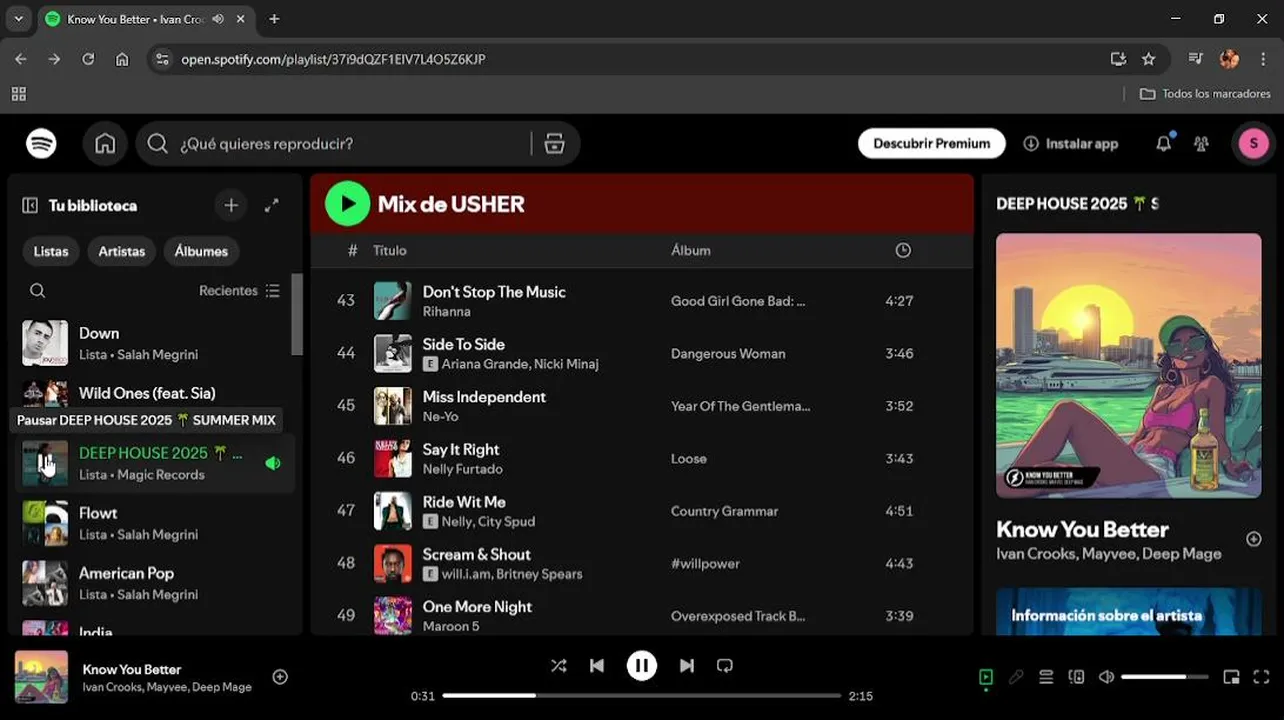Open the notifications bell
Viewport: 1284px width, 720px height.
1163,143
